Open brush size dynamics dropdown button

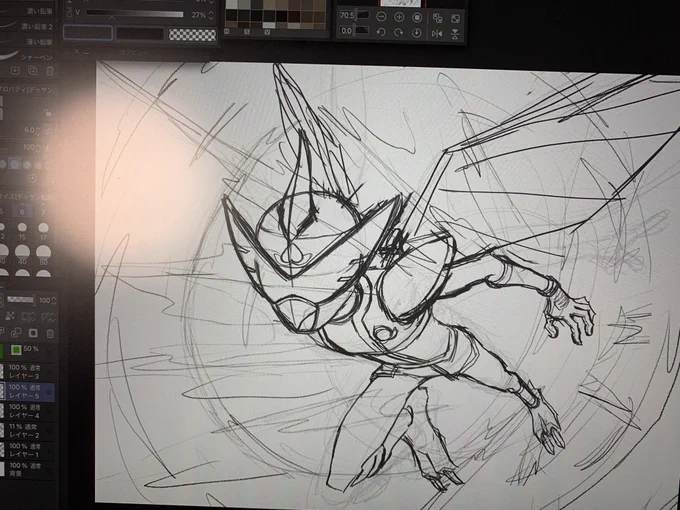pos(47,131)
